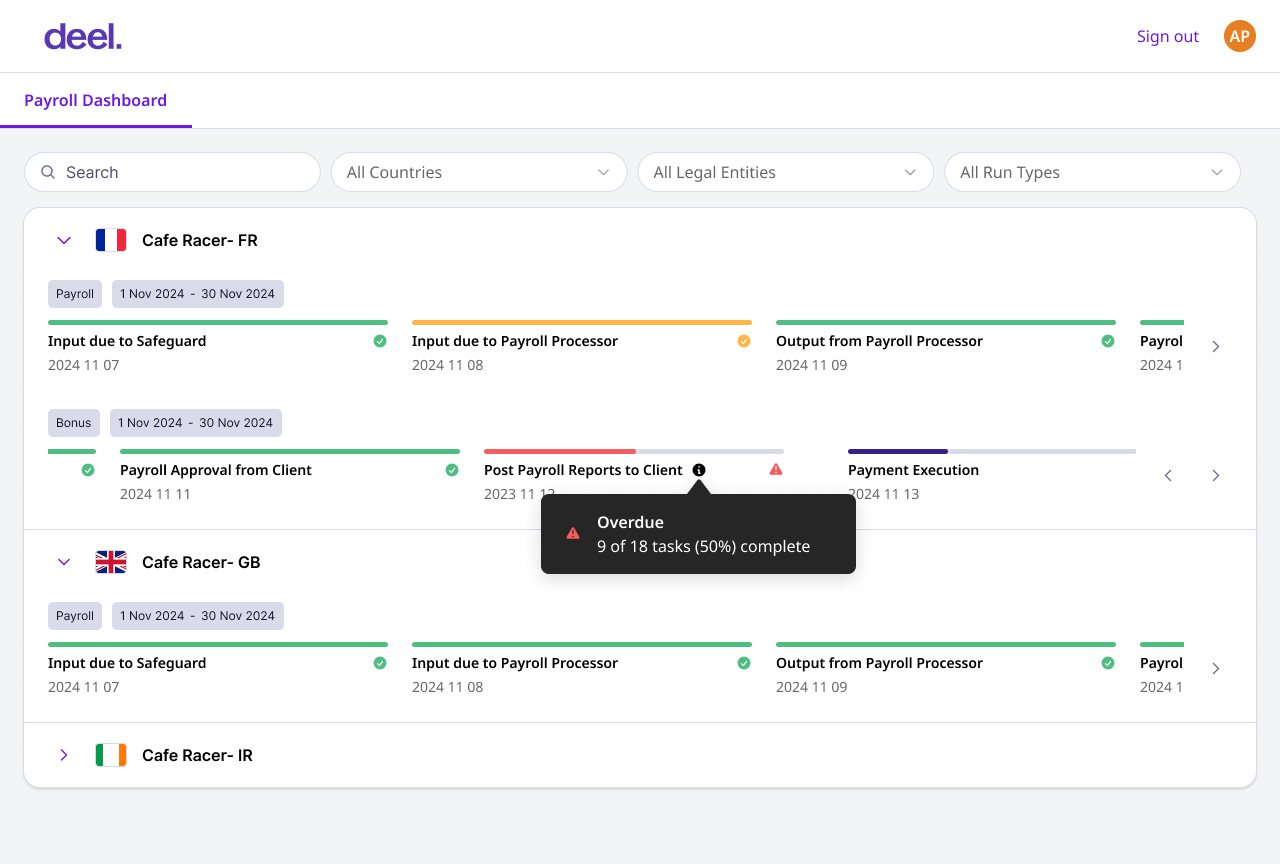Select 'Post Payroll Reports to Client' title
Image resolution: width=1280 pixels, height=864 pixels.
pos(583,470)
